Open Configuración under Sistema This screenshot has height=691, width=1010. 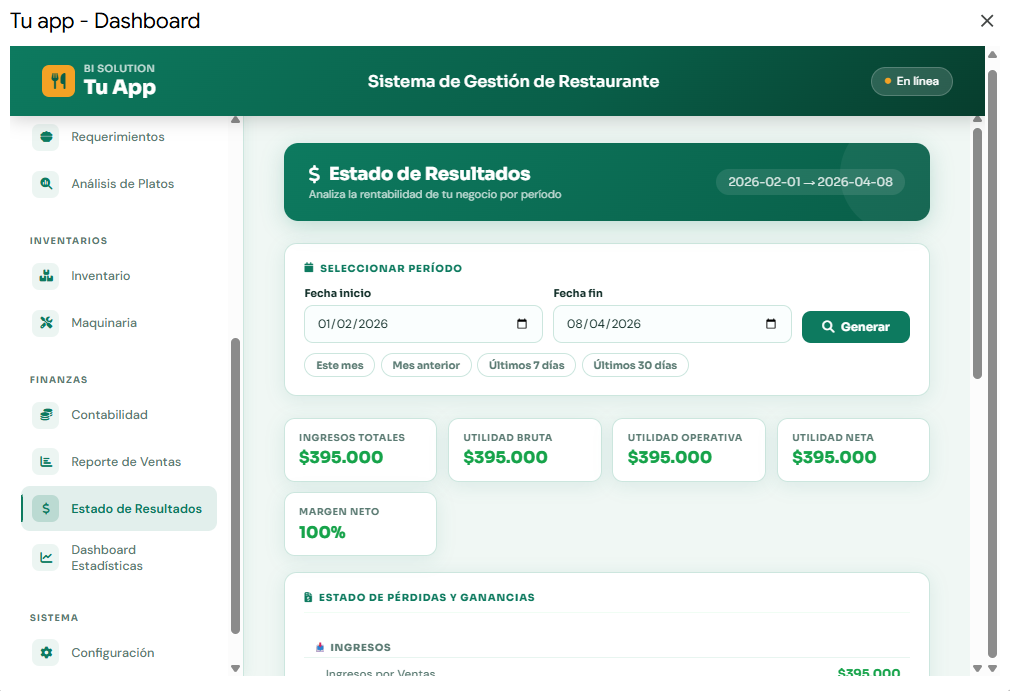[119, 652]
